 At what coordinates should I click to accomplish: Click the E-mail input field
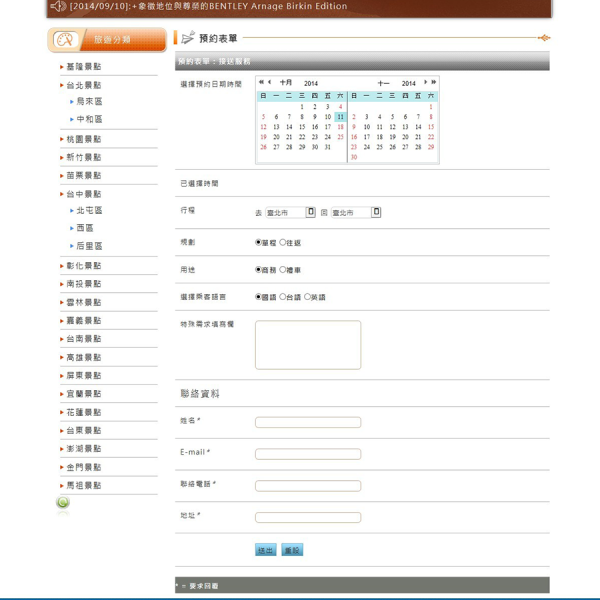308,454
